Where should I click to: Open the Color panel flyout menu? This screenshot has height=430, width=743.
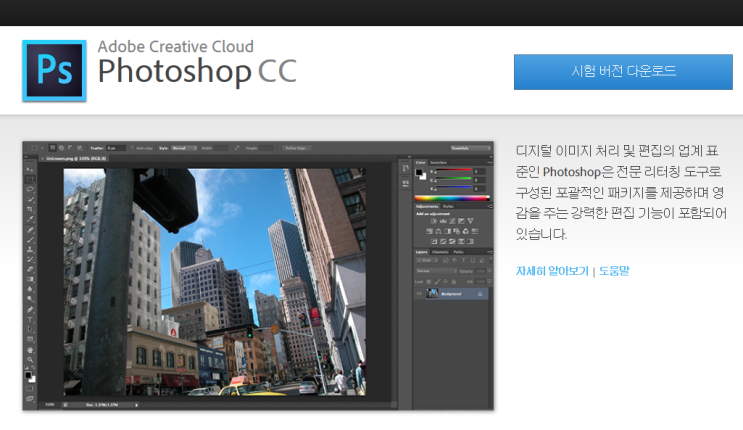[489, 163]
